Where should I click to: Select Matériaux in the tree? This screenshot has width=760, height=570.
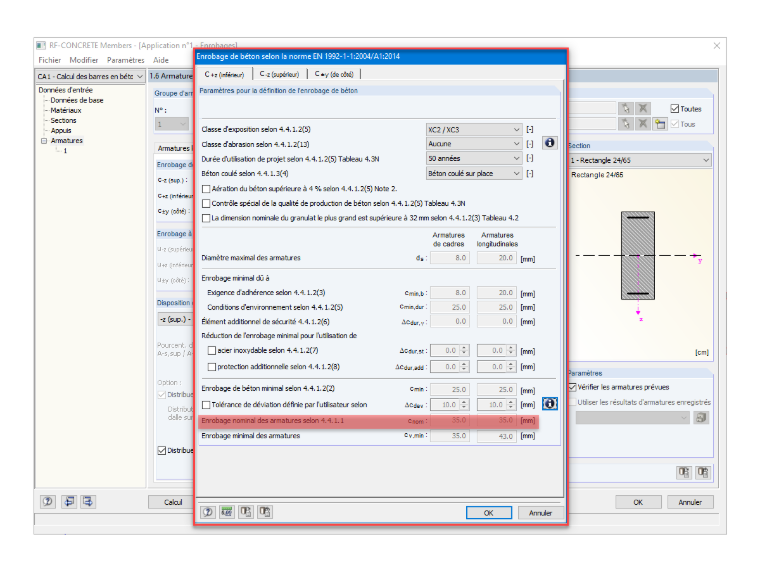click(66, 111)
